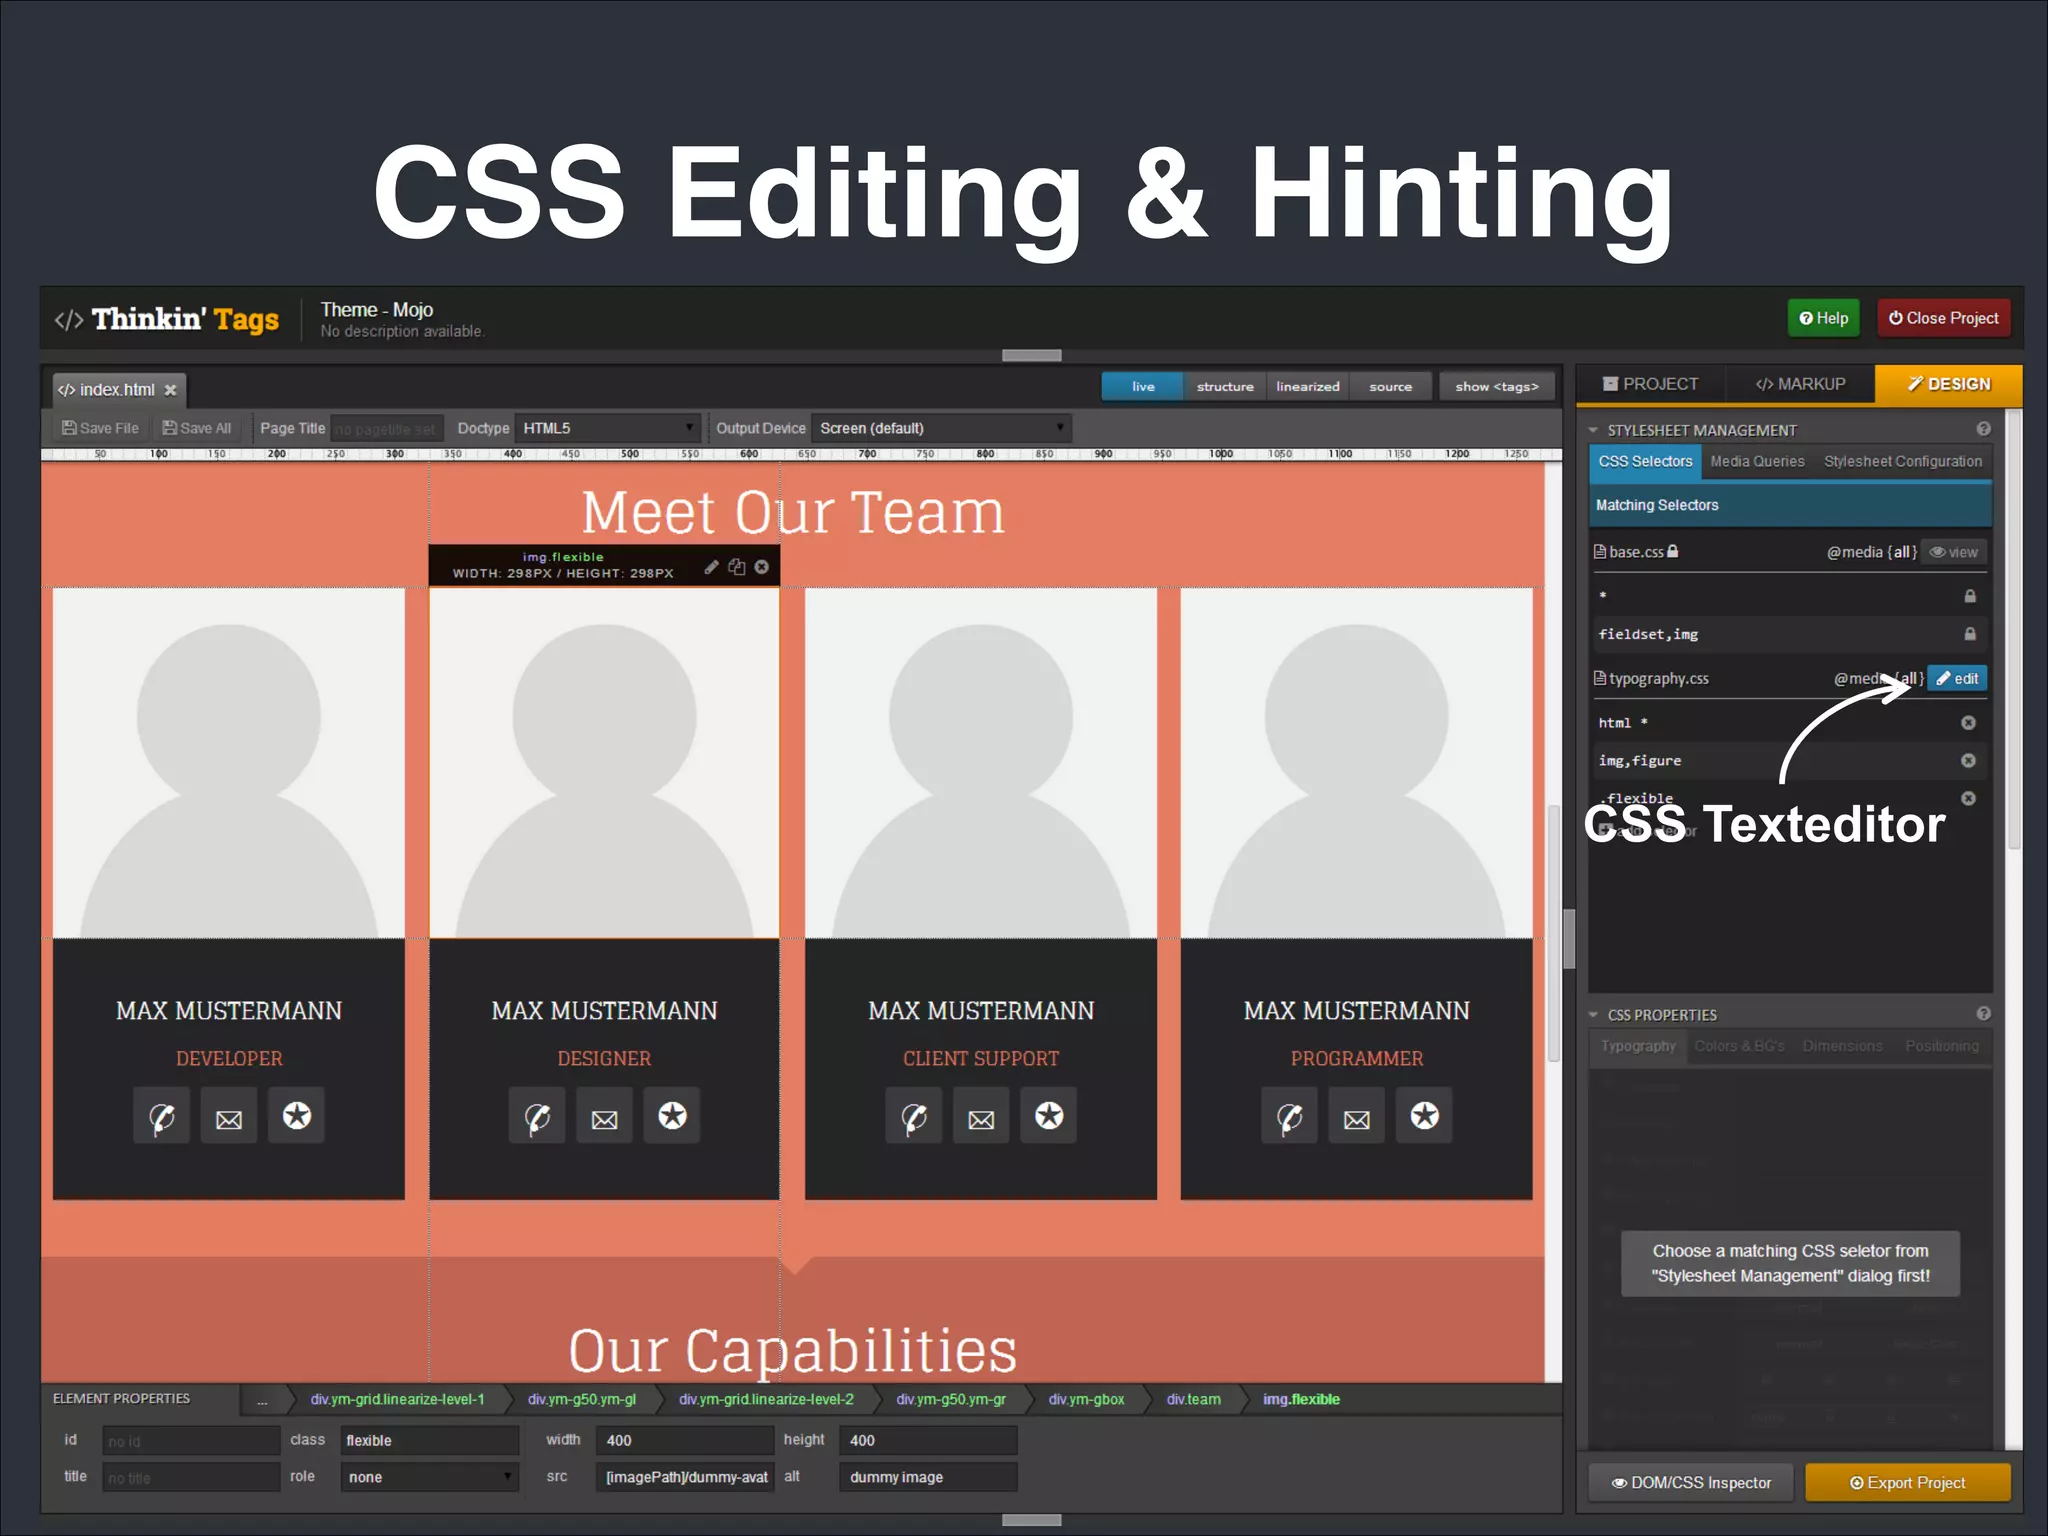
Task: Remove the html * selector
Action: (1968, 723)
